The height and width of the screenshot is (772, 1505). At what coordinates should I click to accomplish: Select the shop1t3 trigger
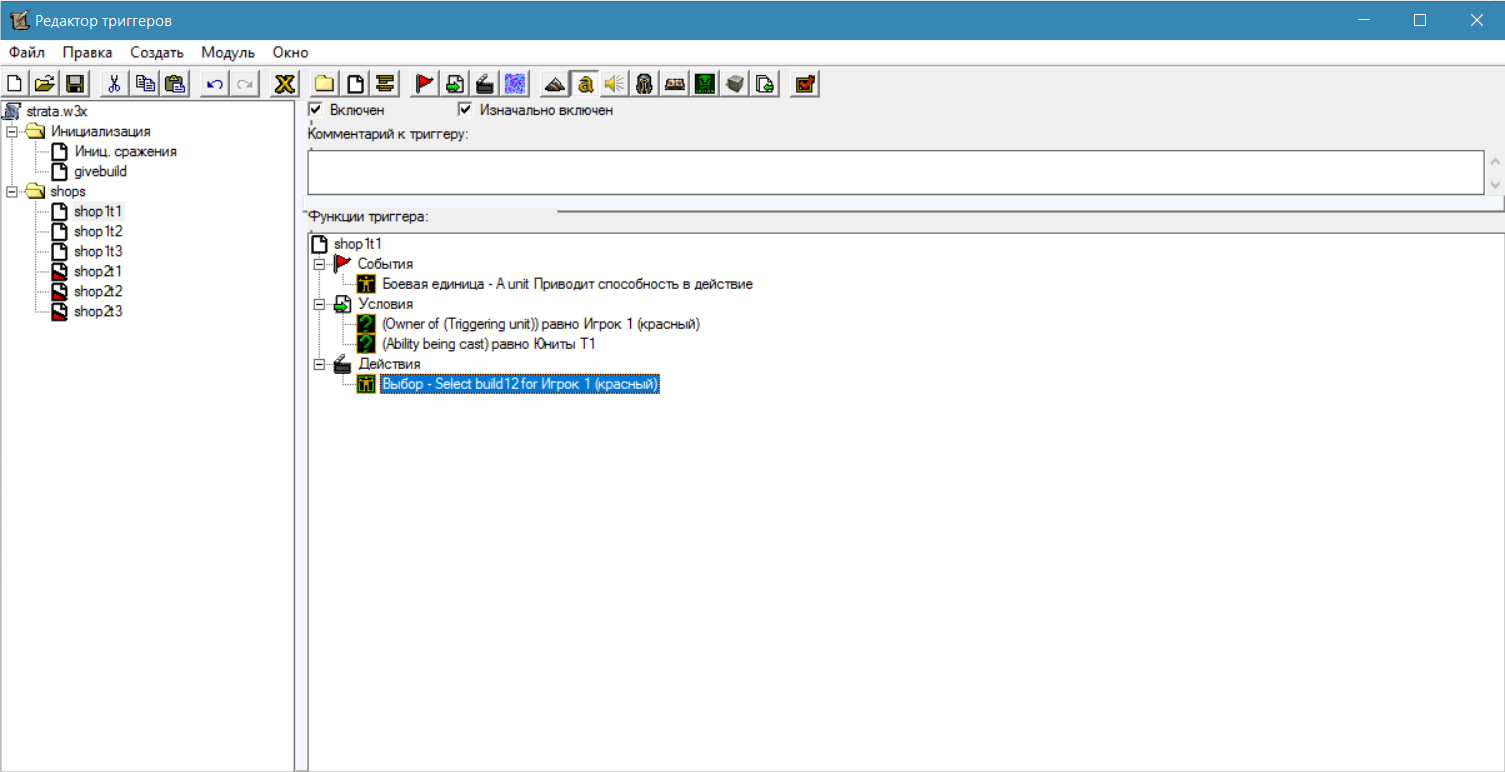(x=98, y=251)
